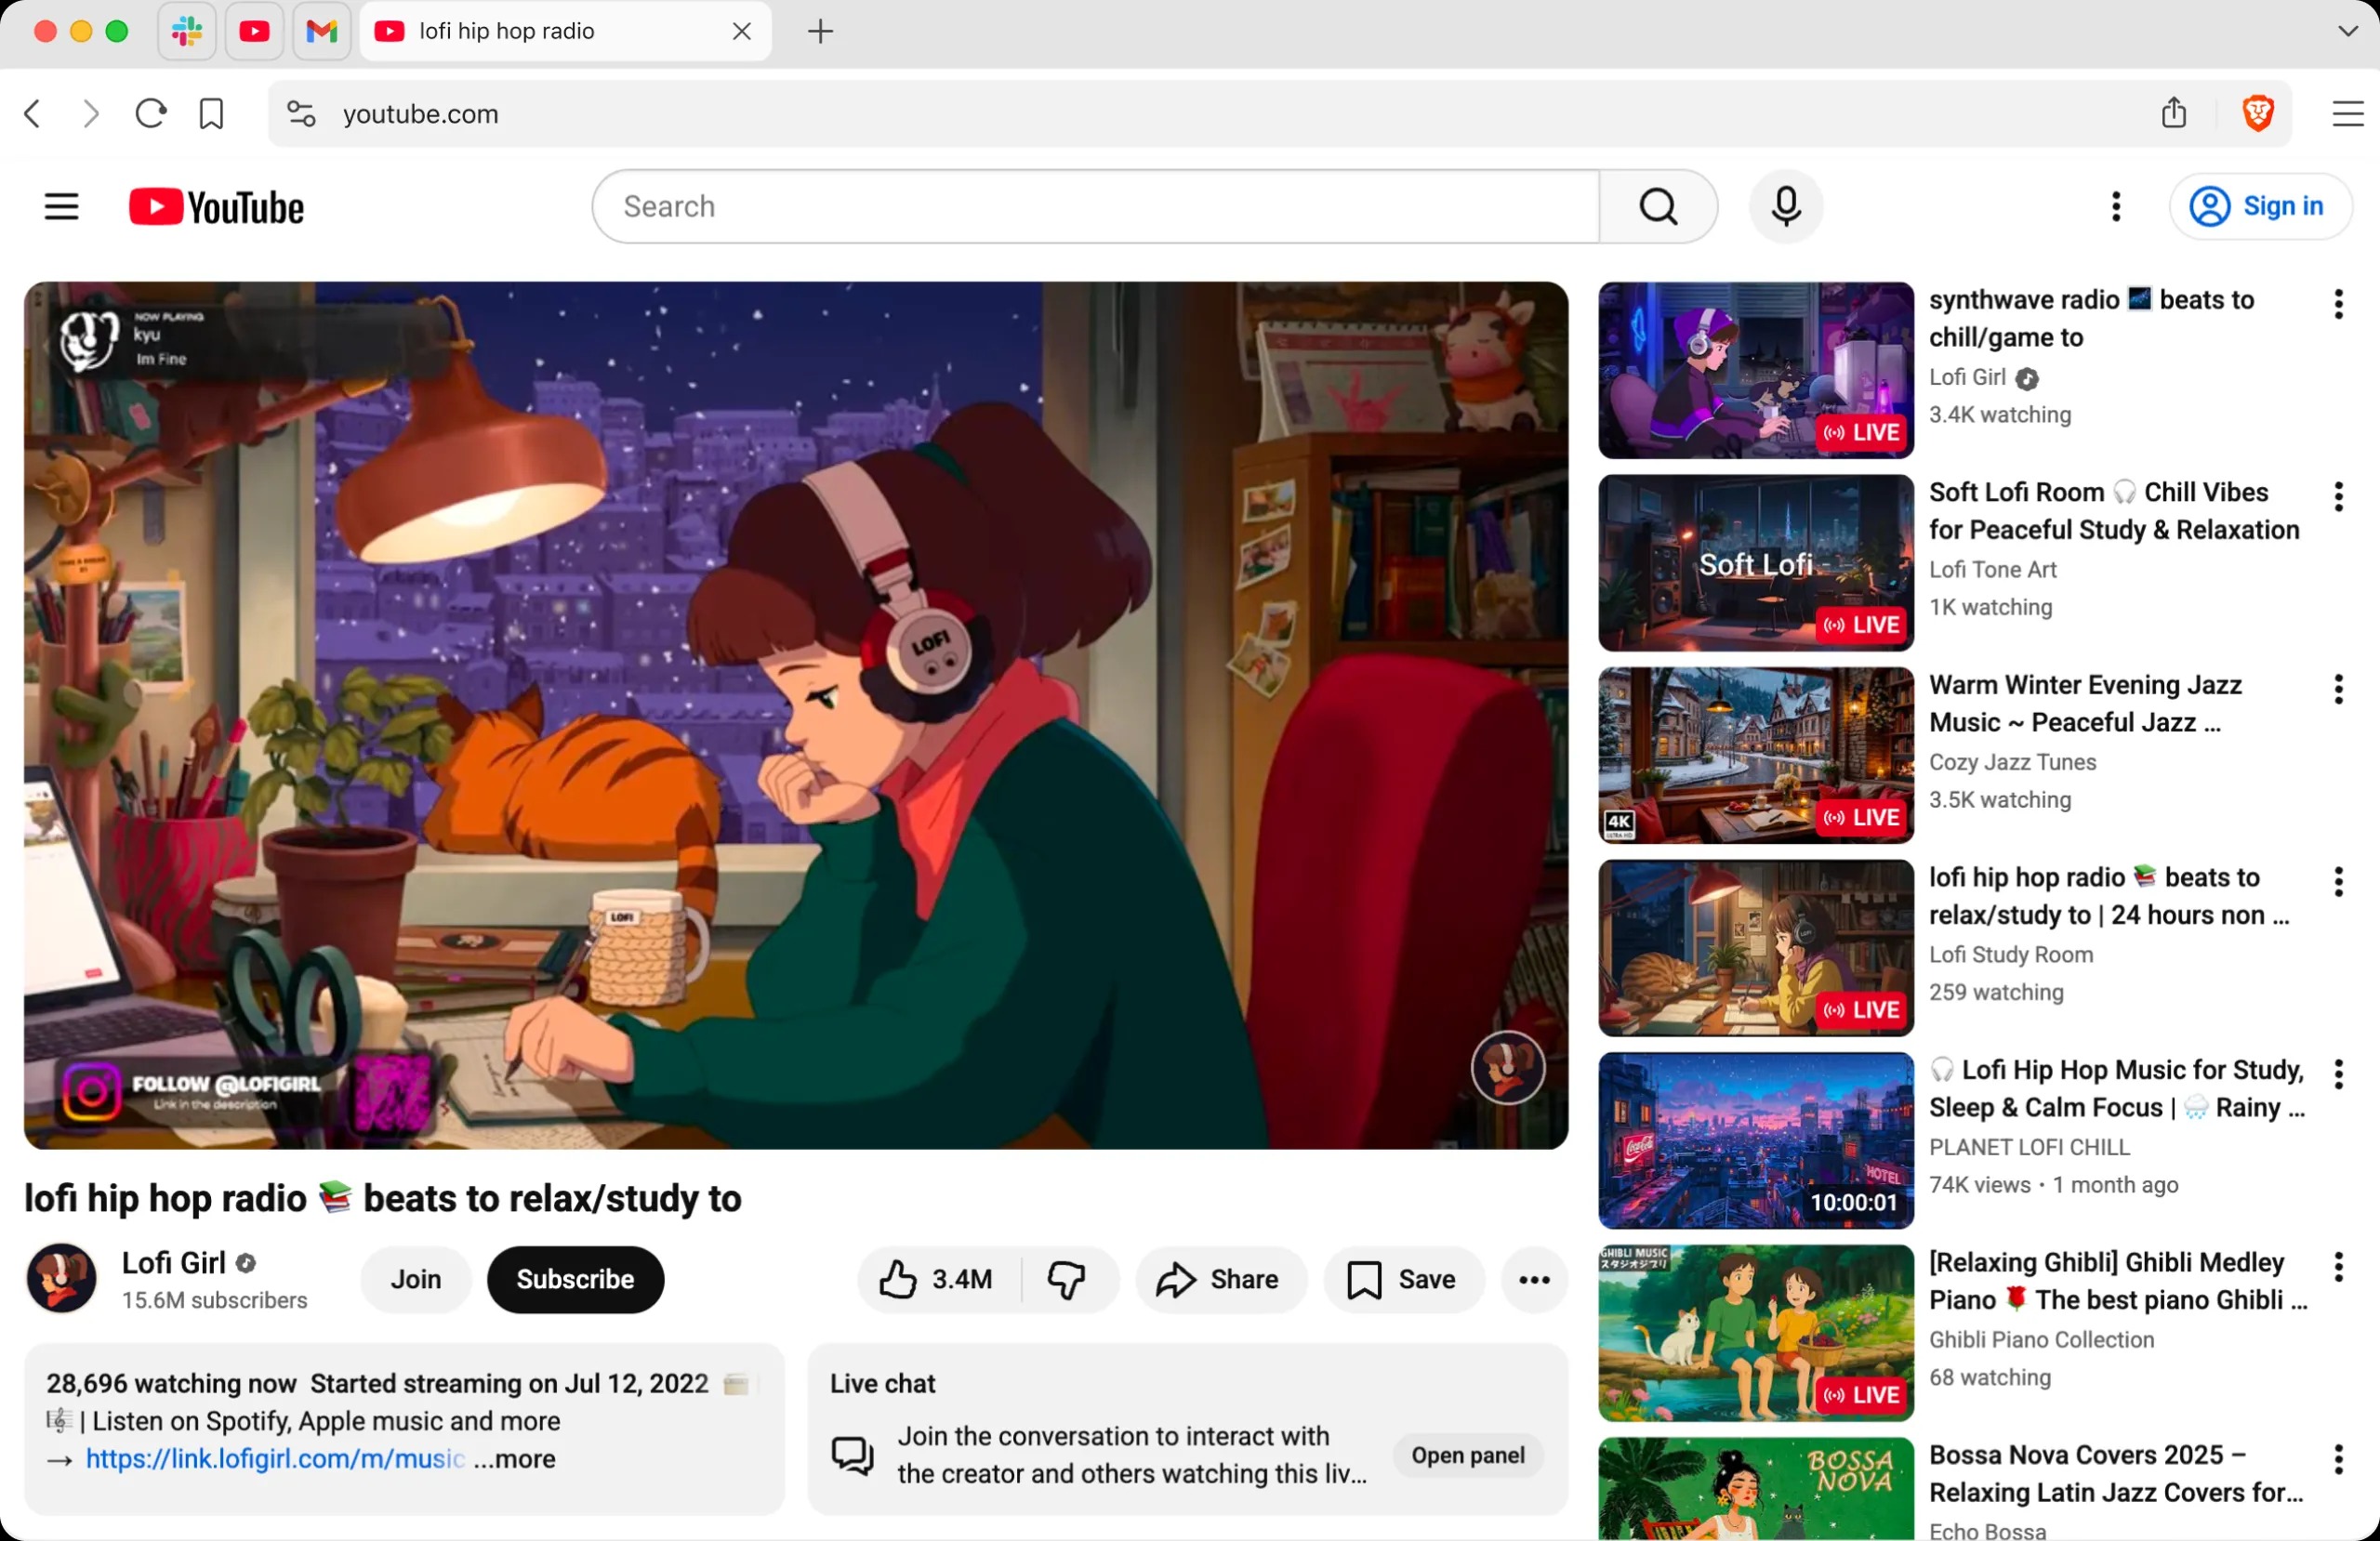The width and height of the screenshot is (2380, 1541).
Task: Click the voice search microphone icon
Action: click(x=1785, y=207)
